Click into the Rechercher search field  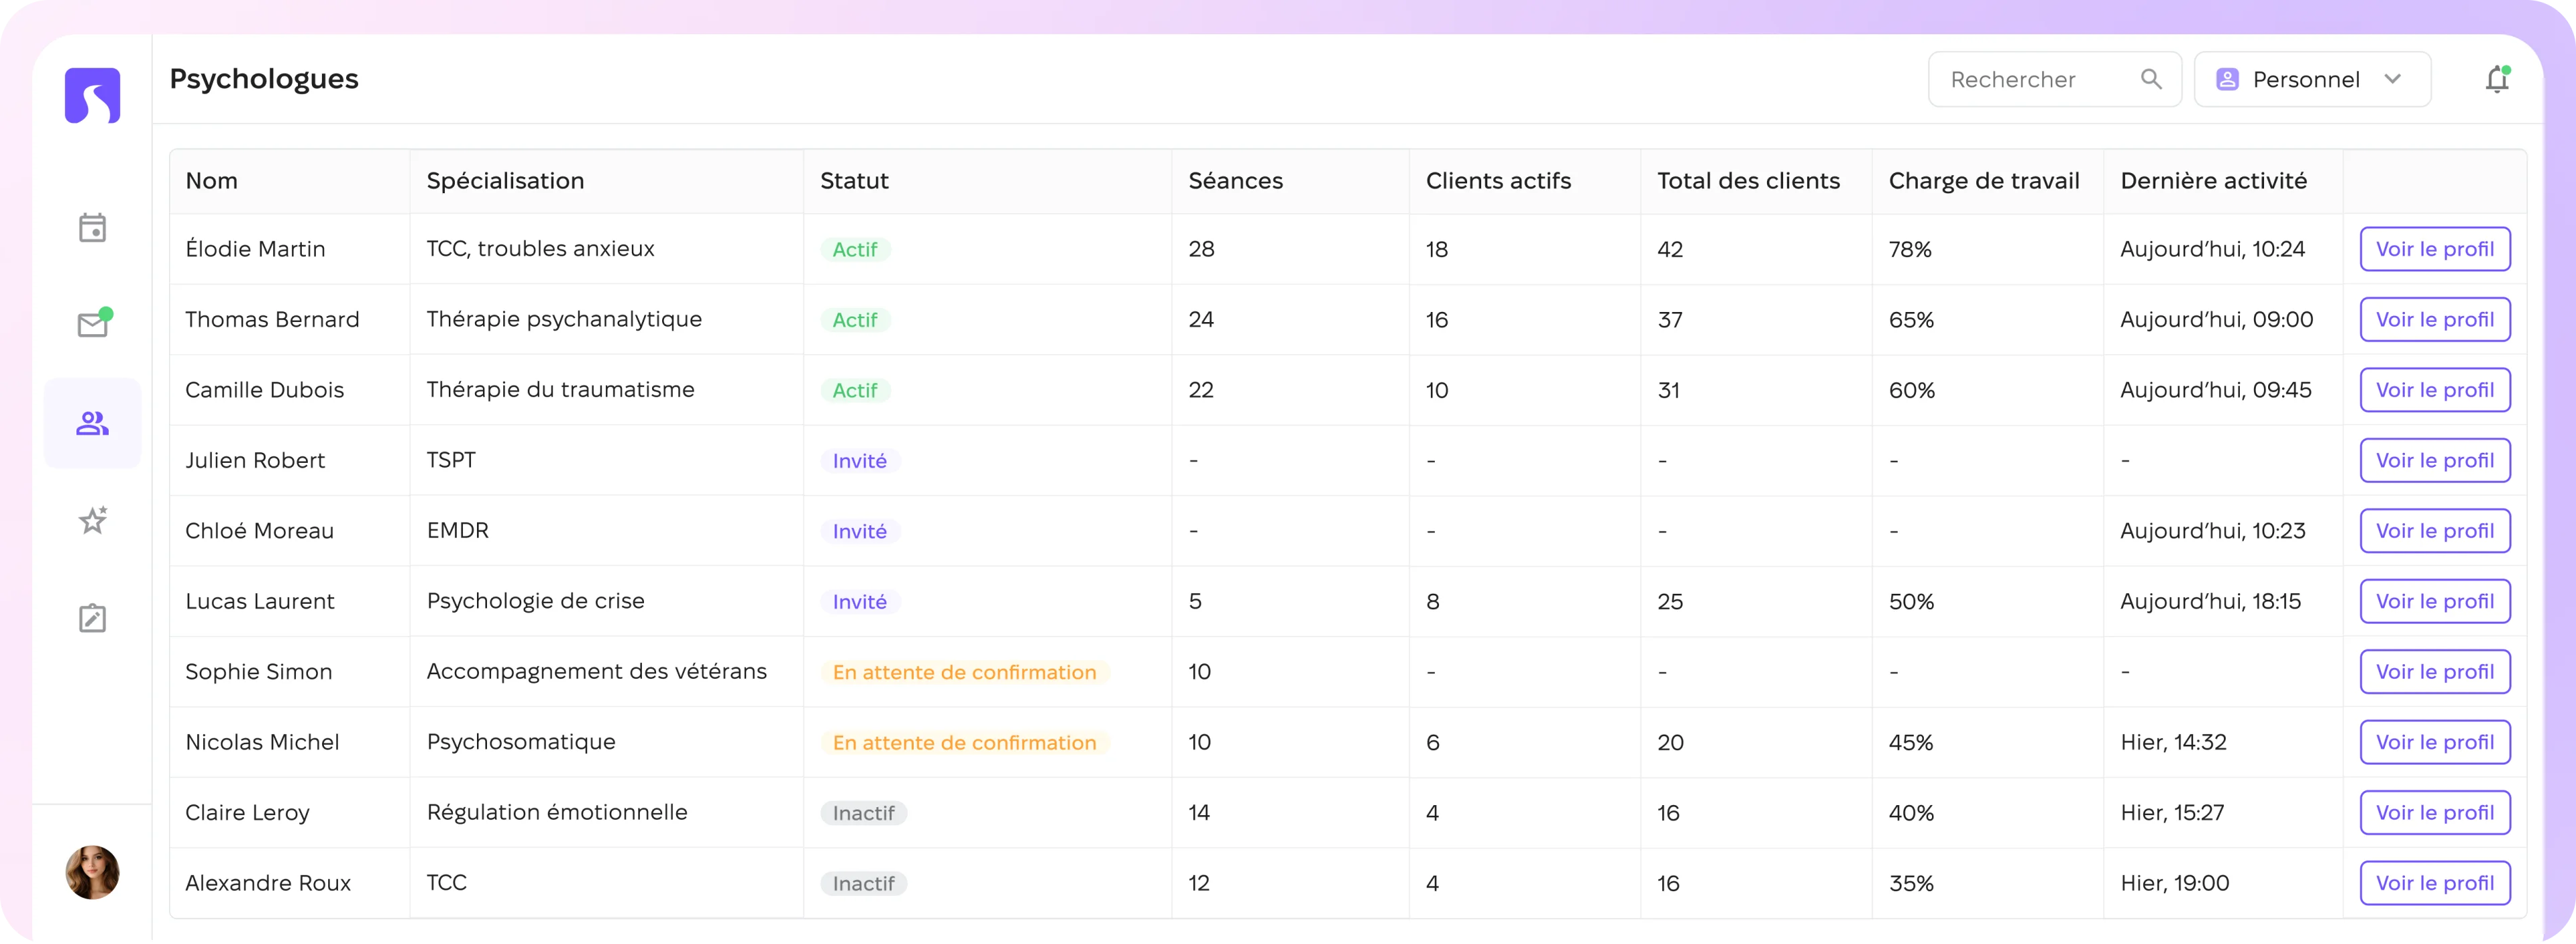click(2054, 79)
